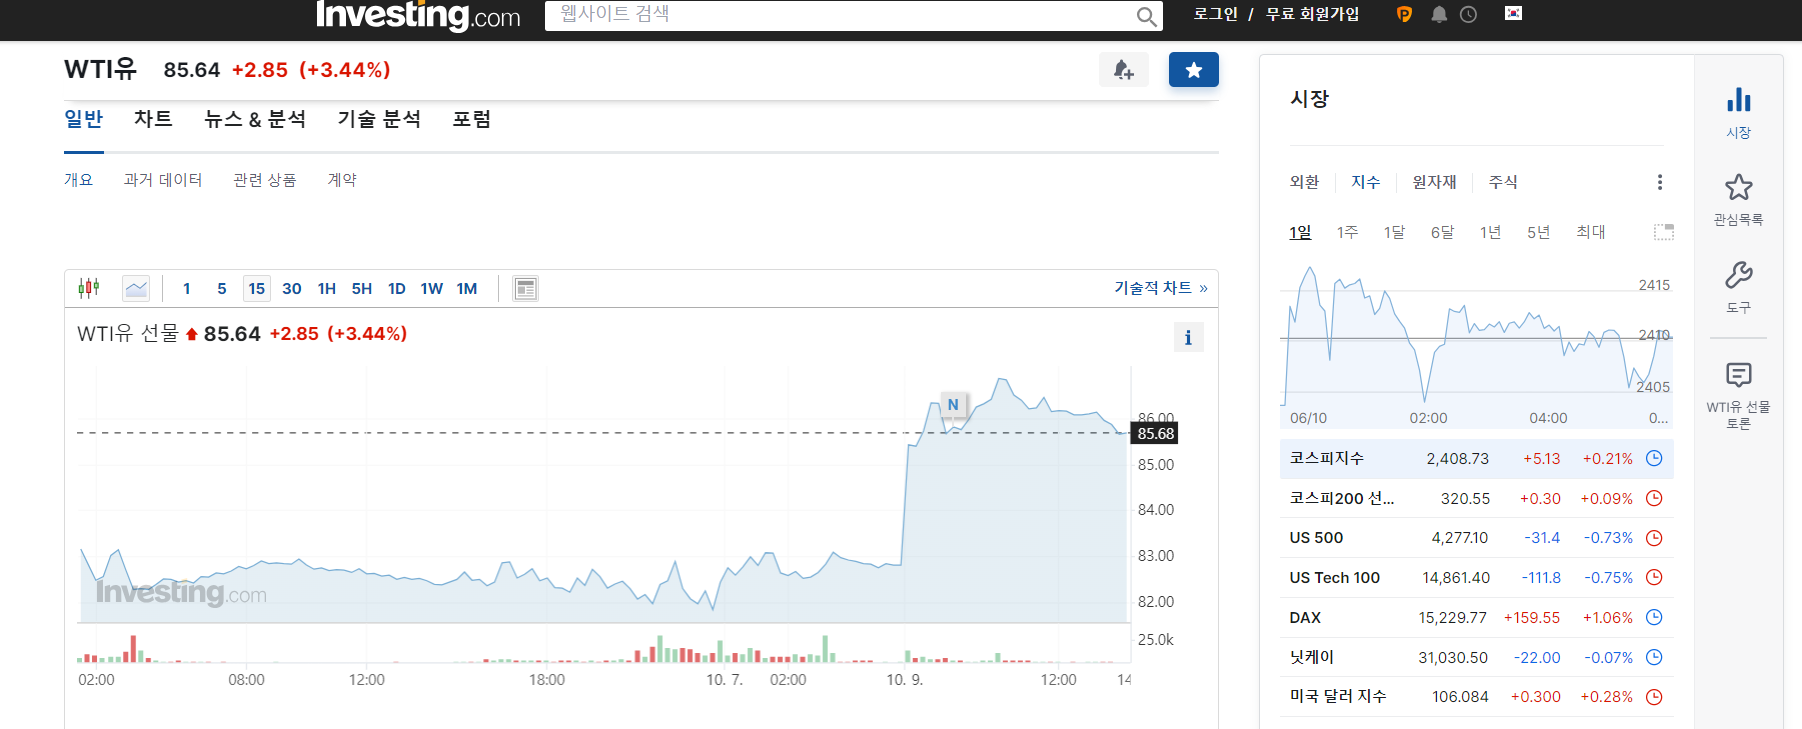Open the 미국 달러 지수 row

(x=1476, y=697)
